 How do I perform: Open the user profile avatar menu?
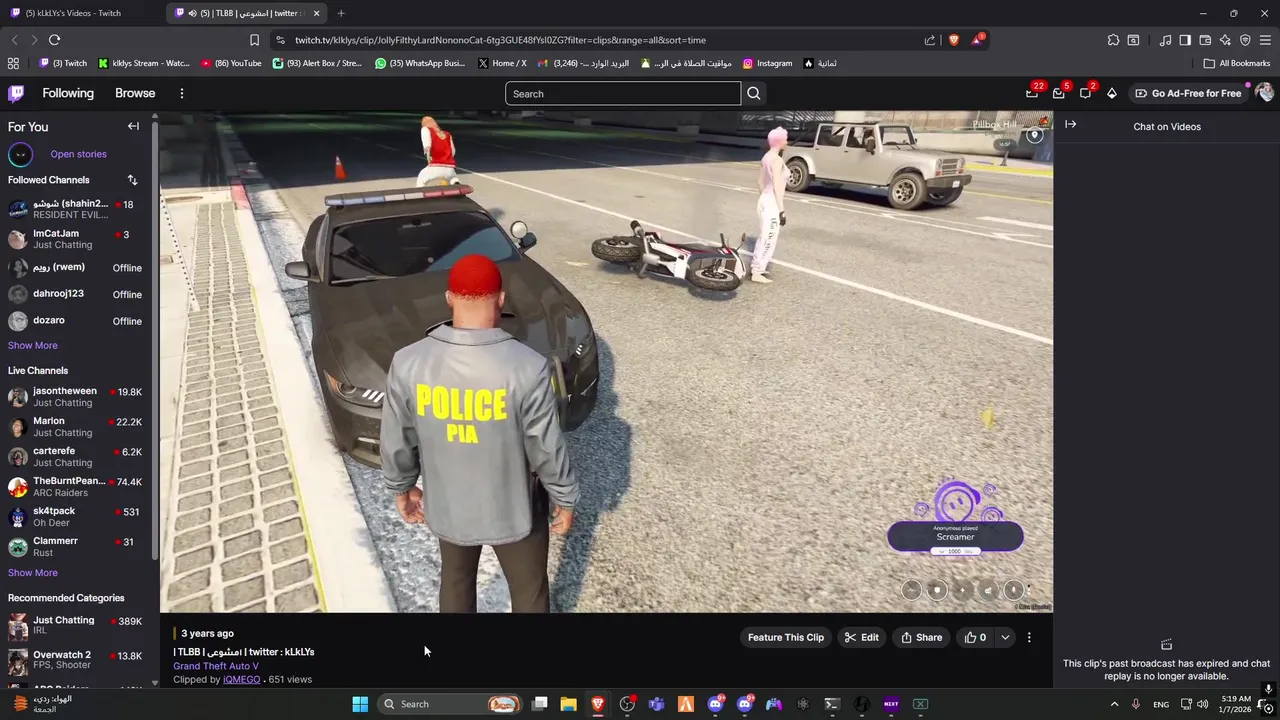tap(1264, 93)
